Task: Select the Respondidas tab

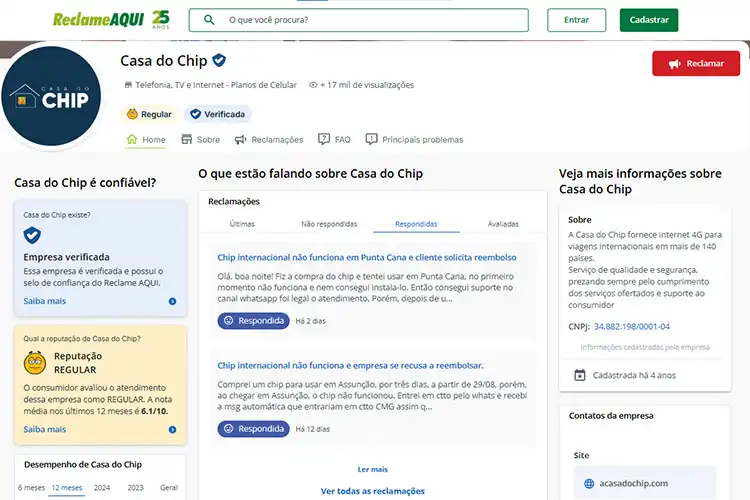Action: (416, 224)
